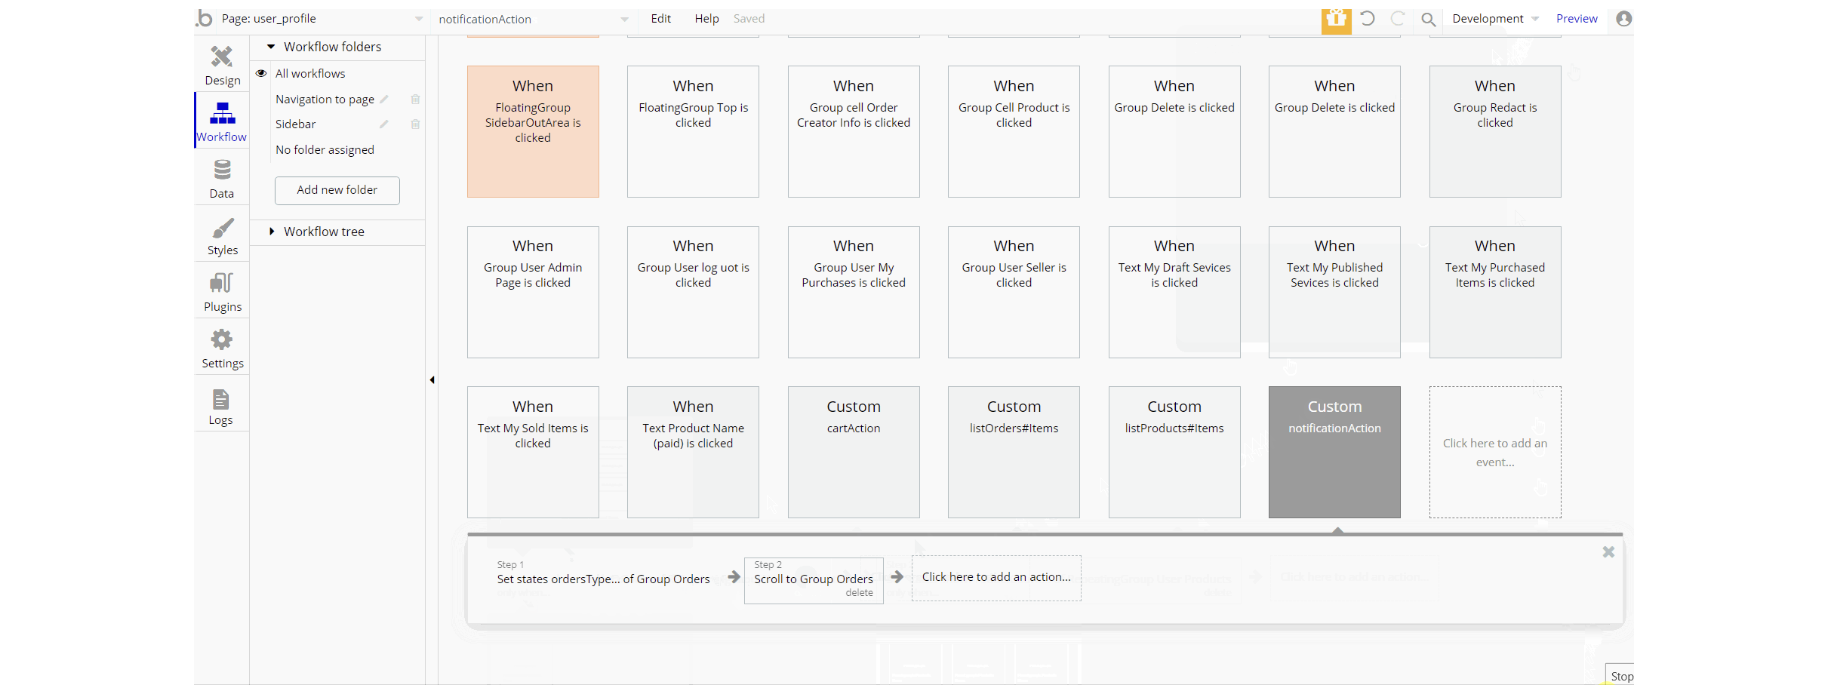
Task: Open the Design tab in sidebar
Action: pos(222,65)
